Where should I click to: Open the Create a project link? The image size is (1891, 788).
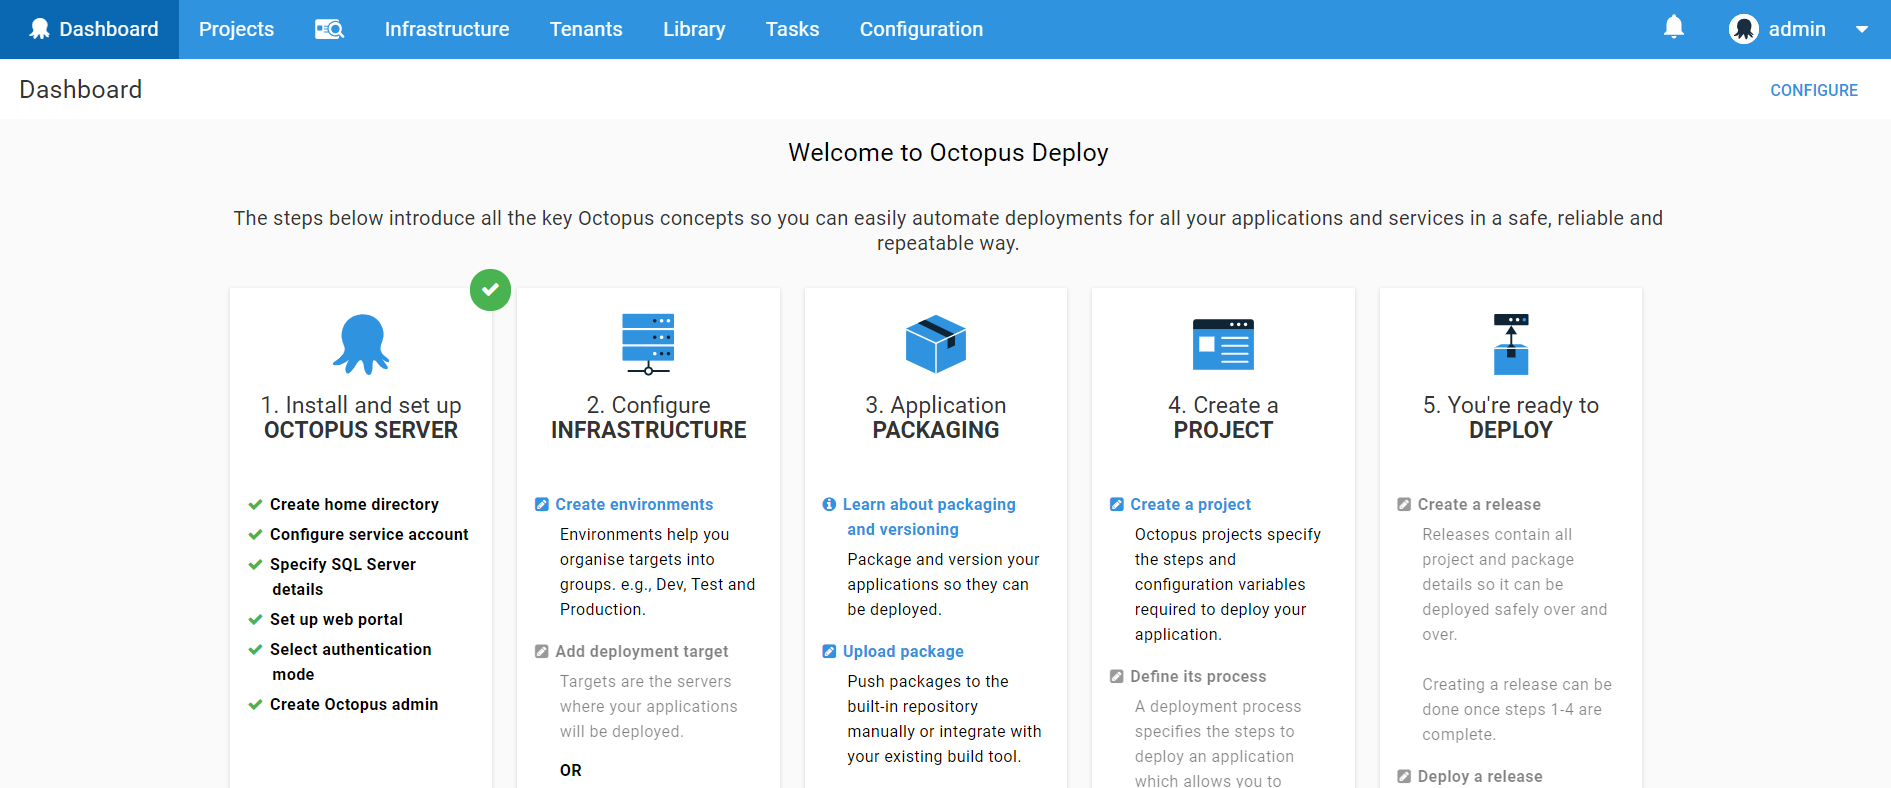click(1190, 505)
